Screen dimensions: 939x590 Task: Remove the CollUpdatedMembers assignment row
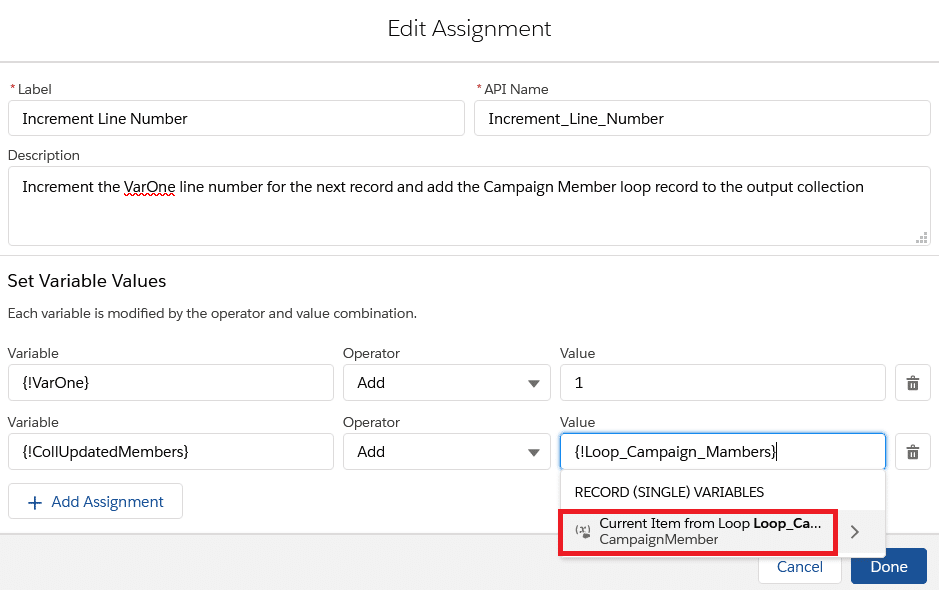[912, 451]
